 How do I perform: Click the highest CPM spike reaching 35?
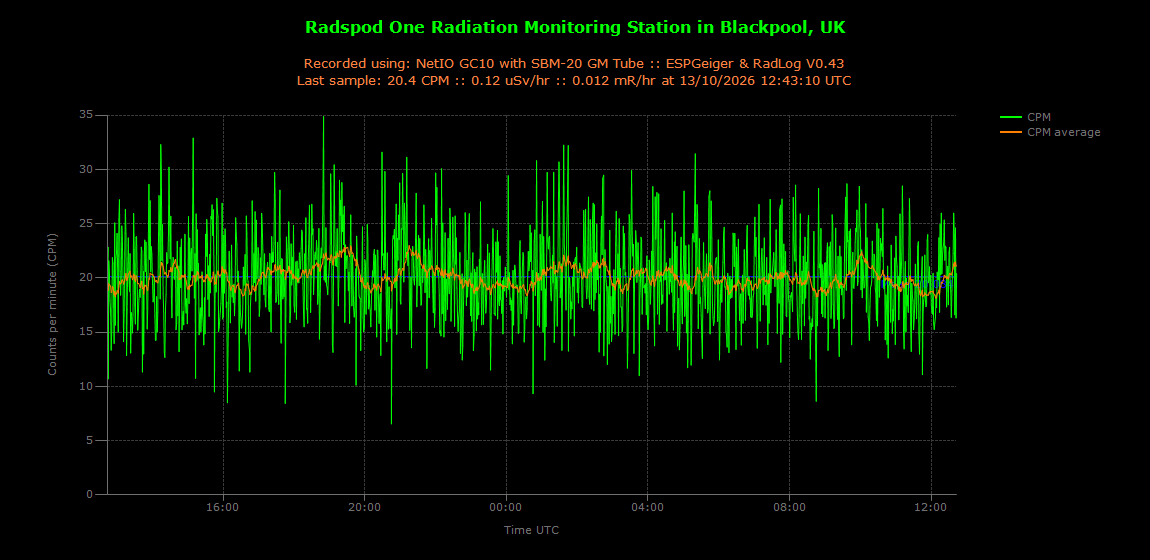(x=323, y=117)
